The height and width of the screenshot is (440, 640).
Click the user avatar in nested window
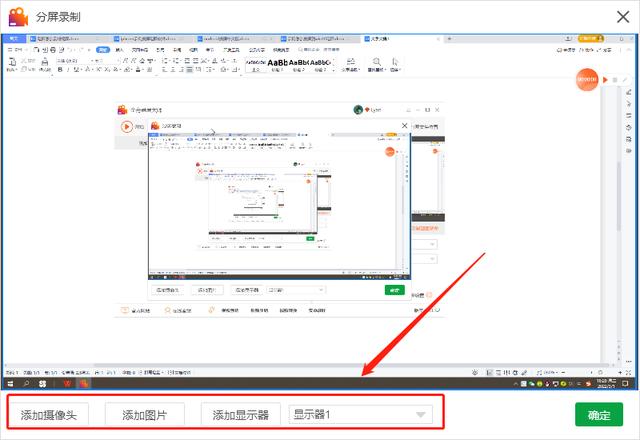pos(358,111)
